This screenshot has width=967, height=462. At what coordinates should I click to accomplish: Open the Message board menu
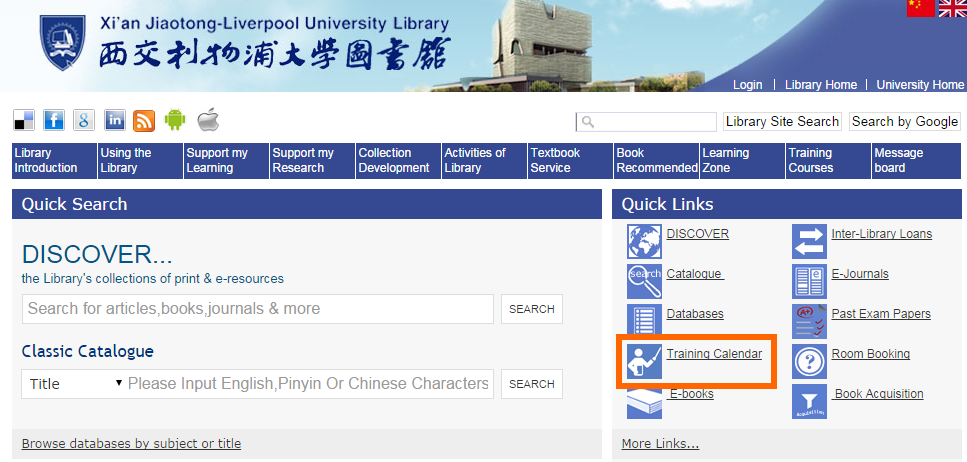pos(916,161)
